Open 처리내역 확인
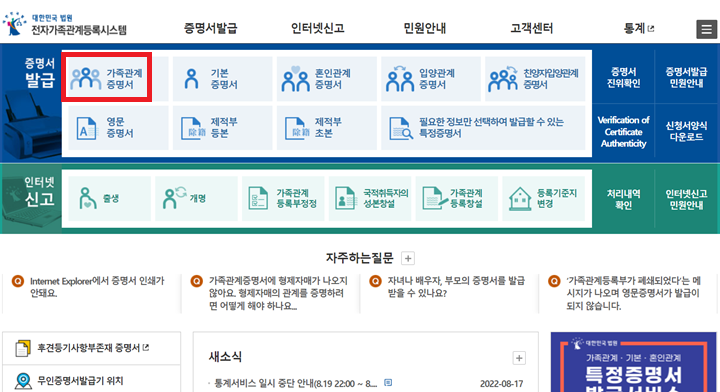Screen dimensions: 720x392 point(623,199)
